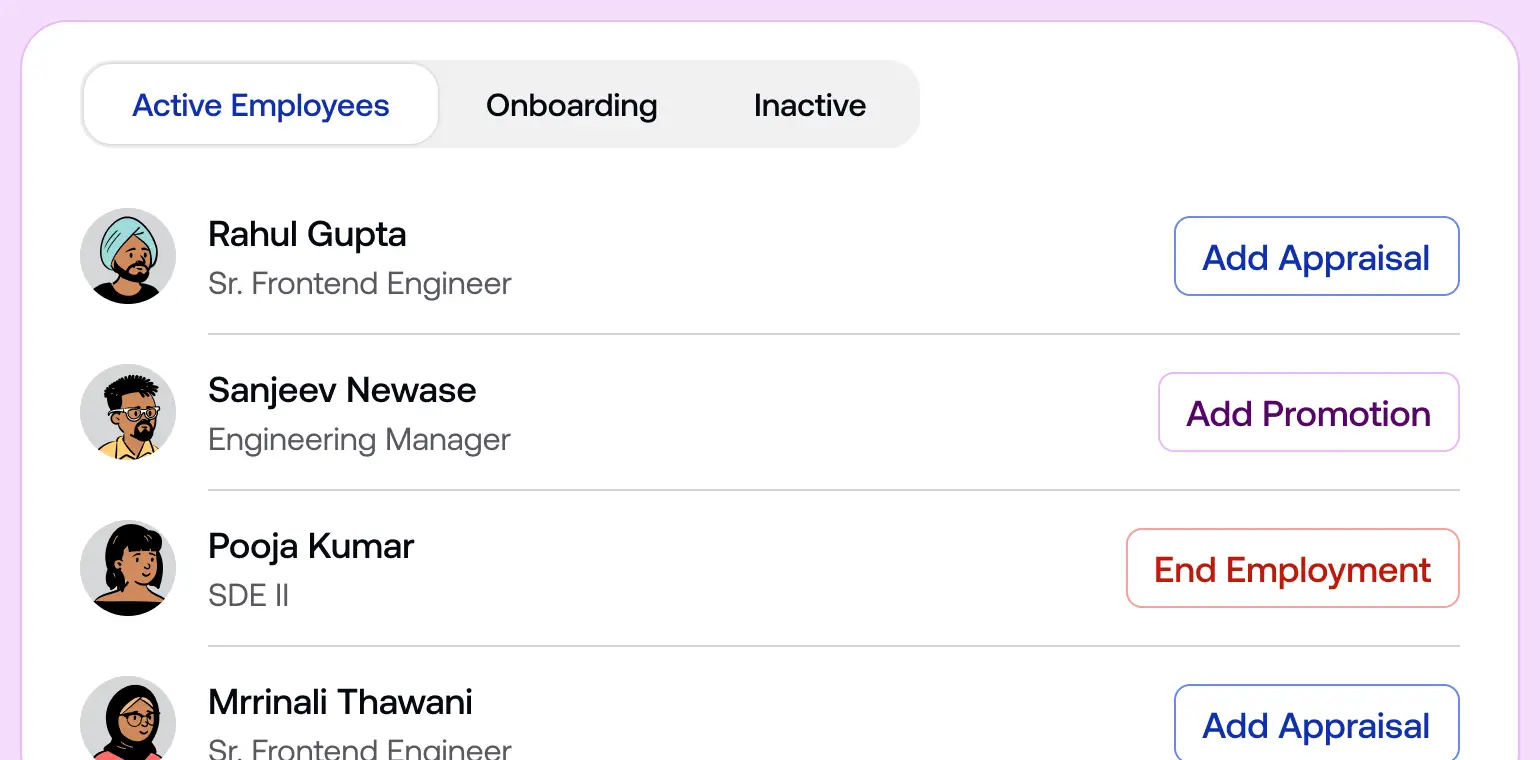Add Promotion for Sanjeev Newase
1540x760 pixels.
point(1308,412)
